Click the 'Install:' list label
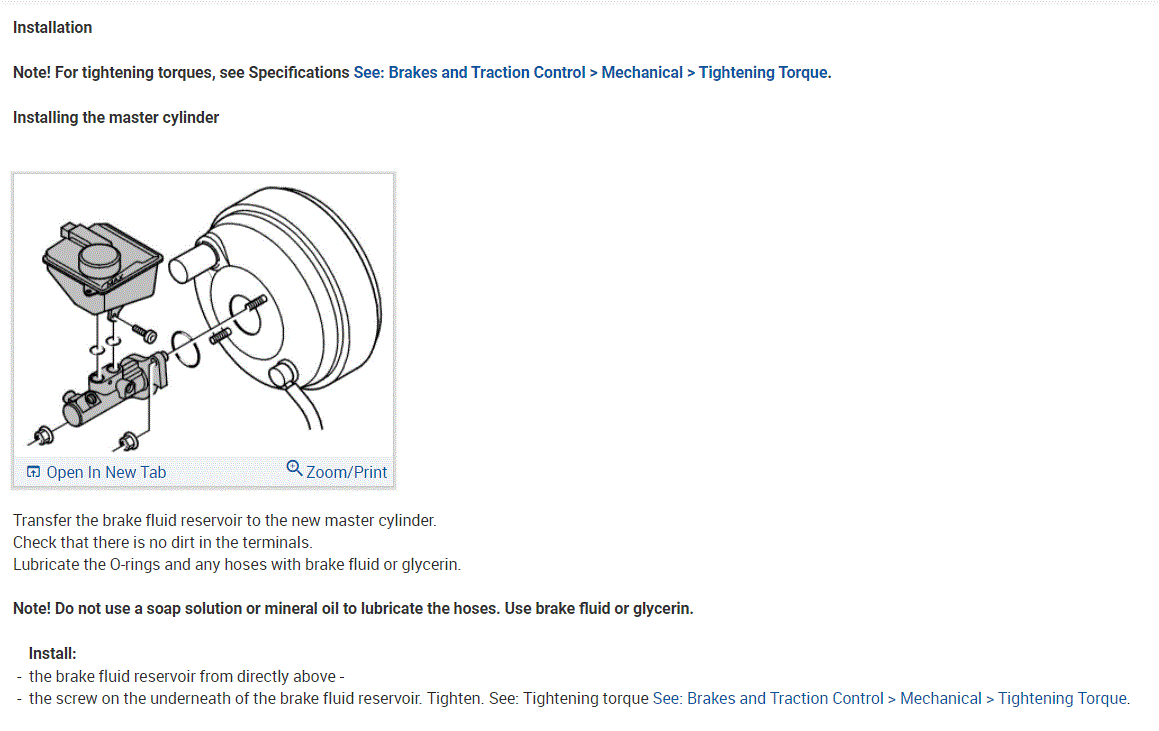This screenshot has width=1159, height=731. click(x=52, y=653)
